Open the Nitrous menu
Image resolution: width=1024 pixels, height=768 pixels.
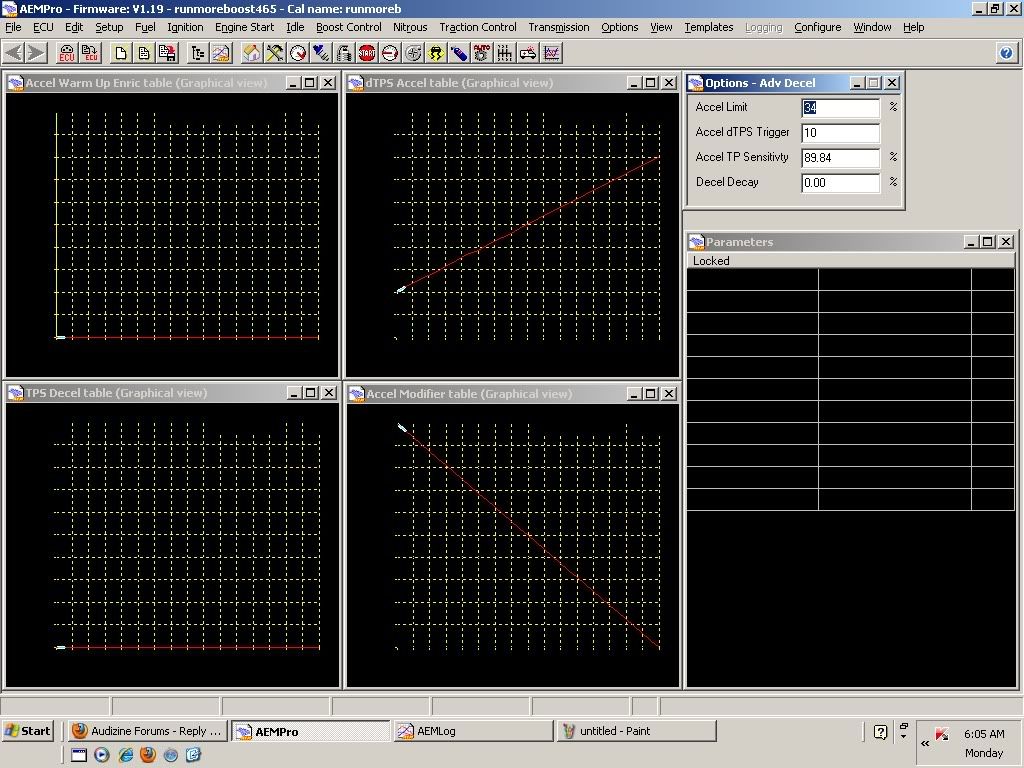coord(410,27)
